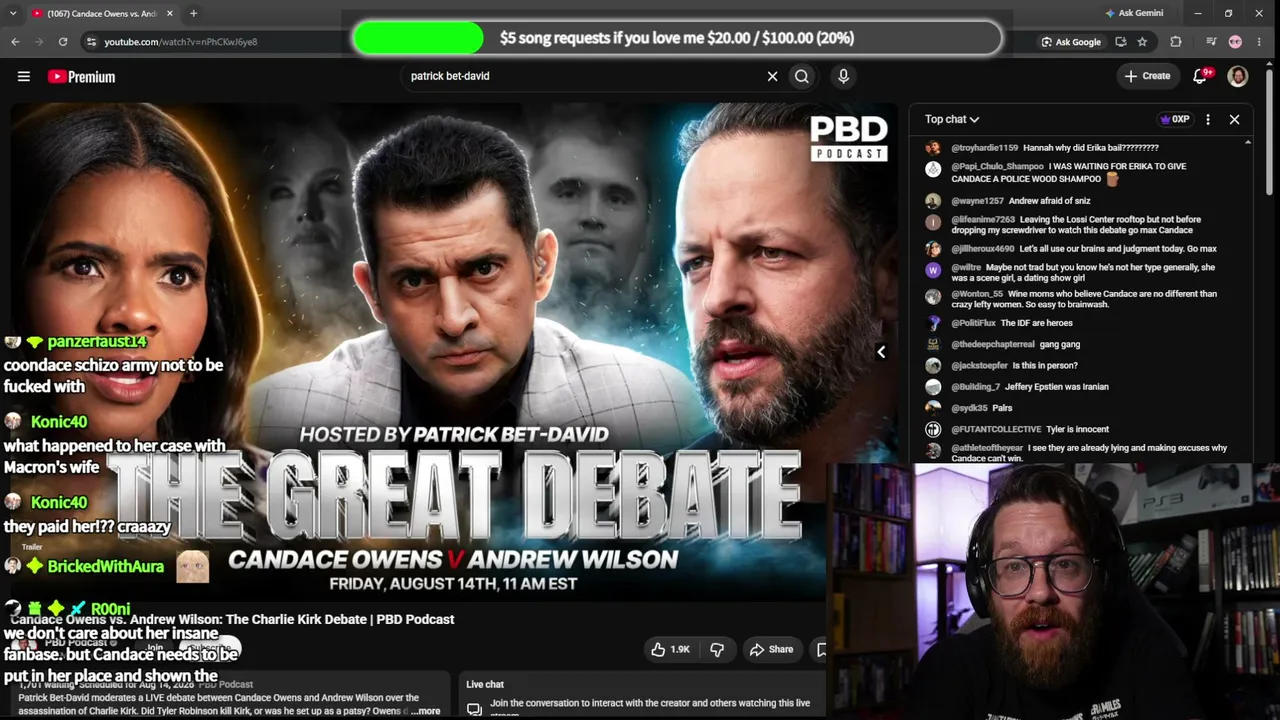
Task: Click username @Papi_Chulo_Shampoo in chat
Action: pos(997,166)
